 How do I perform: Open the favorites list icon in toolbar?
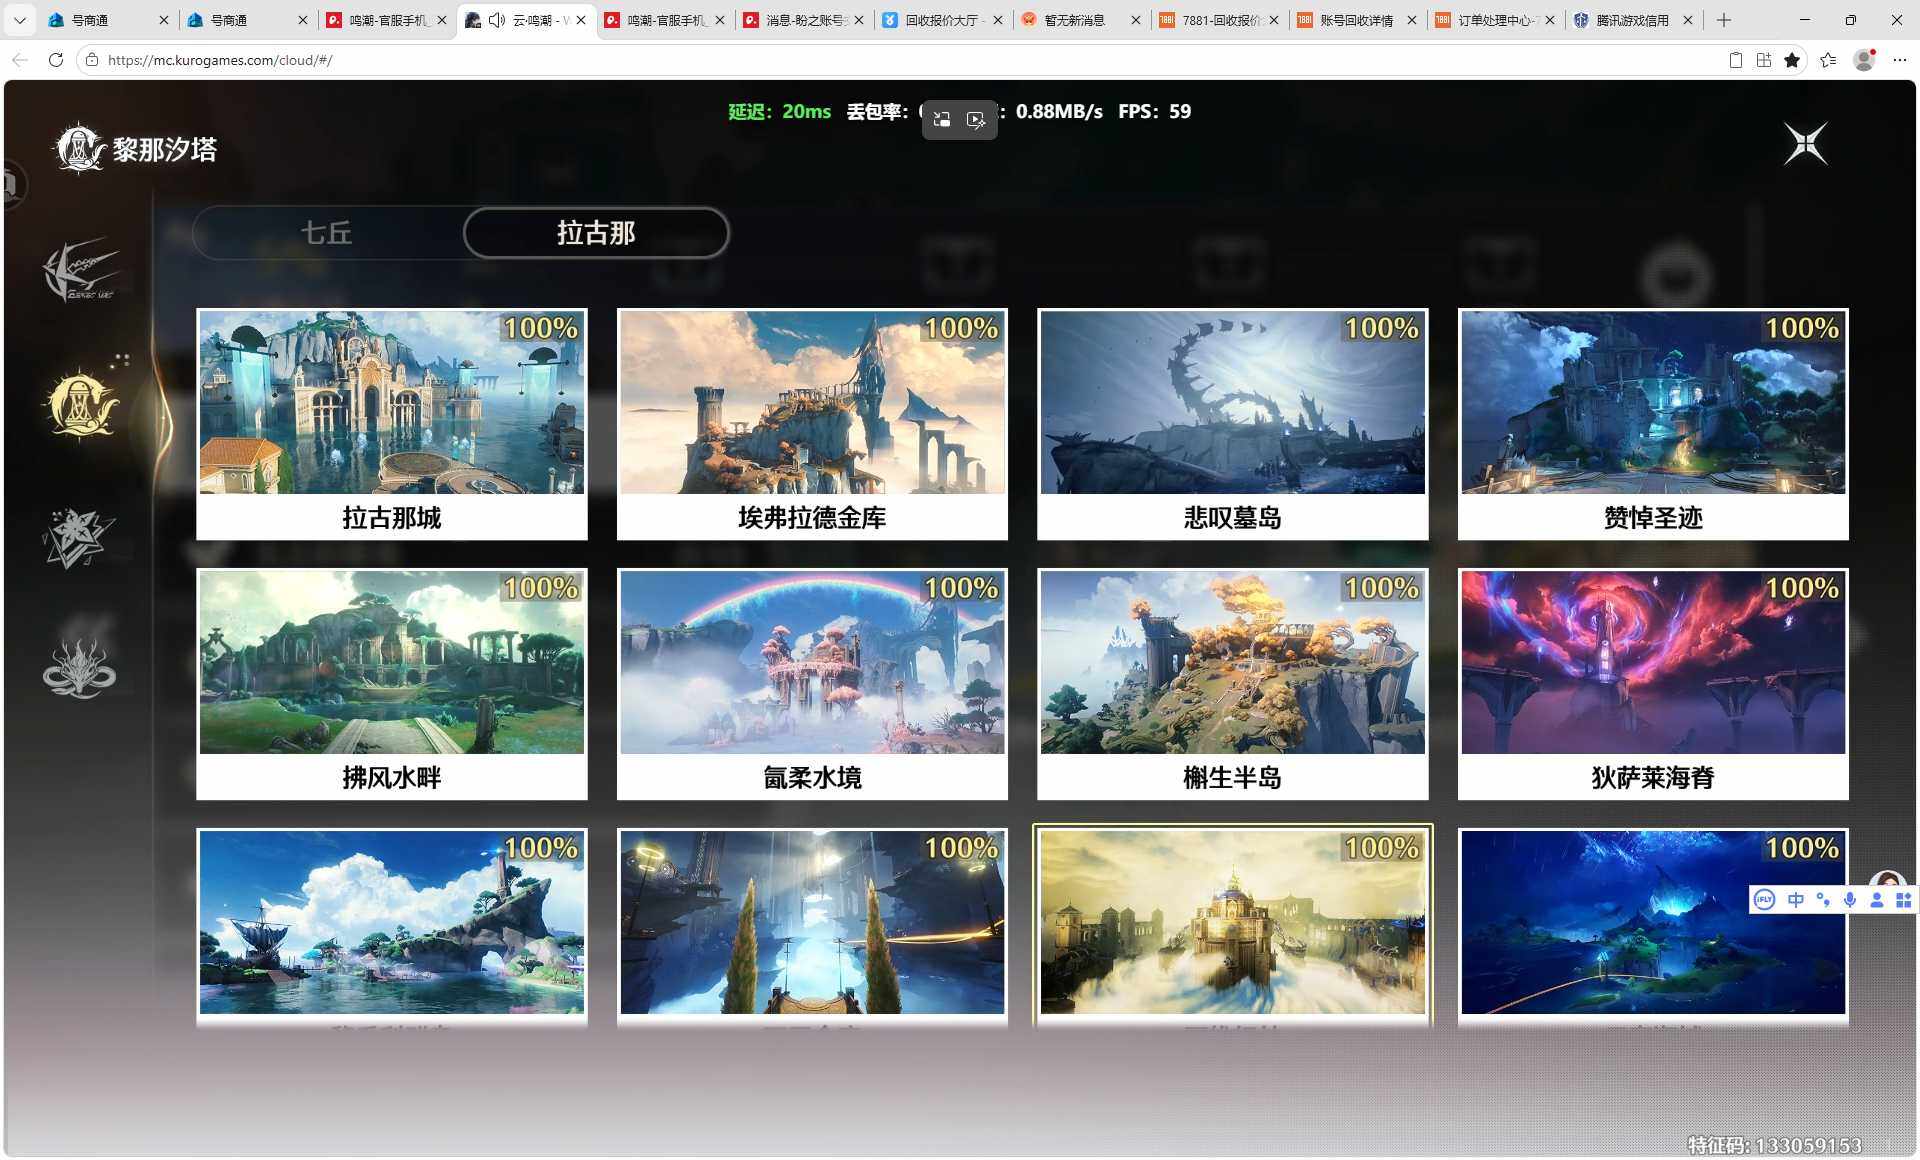pyautogui.click(x=1828, y=60)
